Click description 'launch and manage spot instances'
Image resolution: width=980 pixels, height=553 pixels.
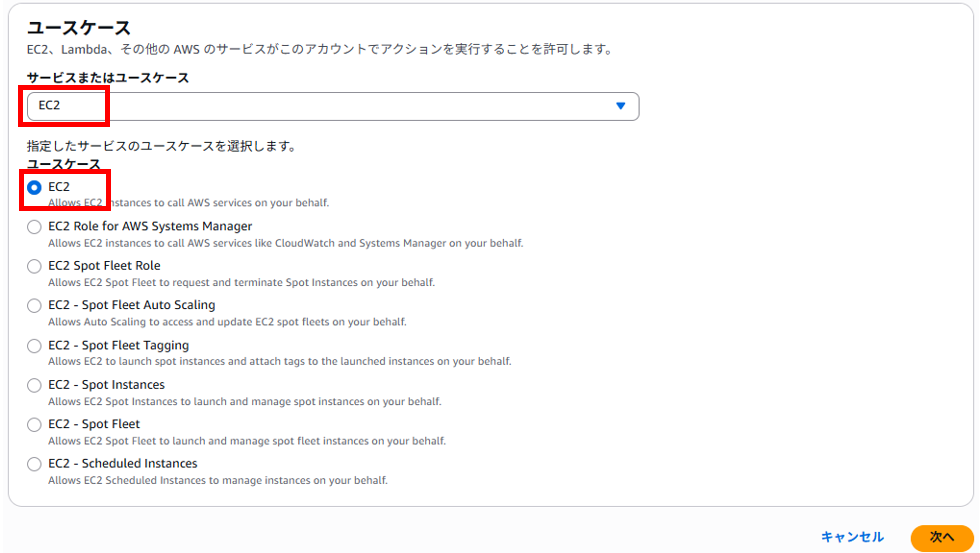point(244,401)
